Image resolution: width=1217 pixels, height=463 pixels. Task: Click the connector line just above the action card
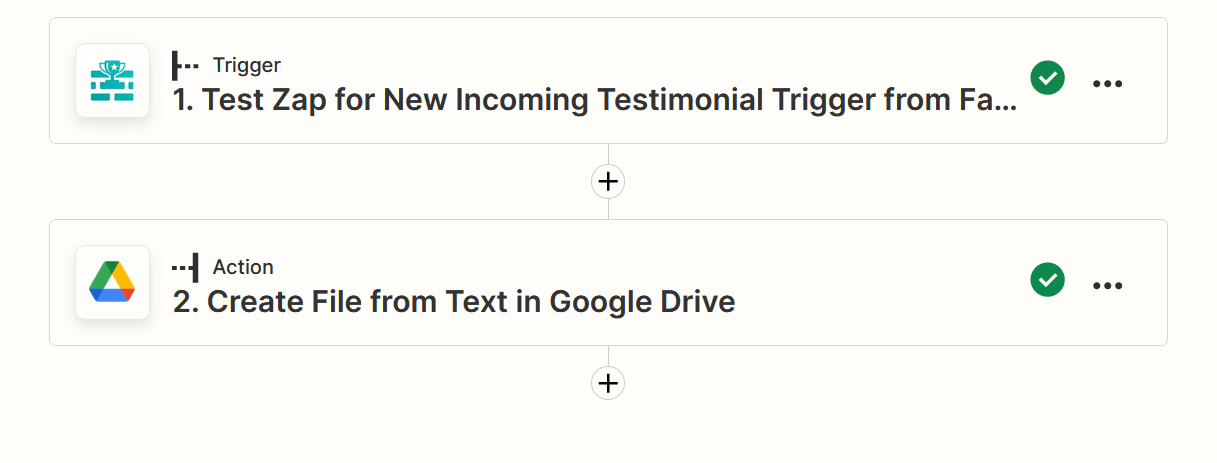(608, 209)
